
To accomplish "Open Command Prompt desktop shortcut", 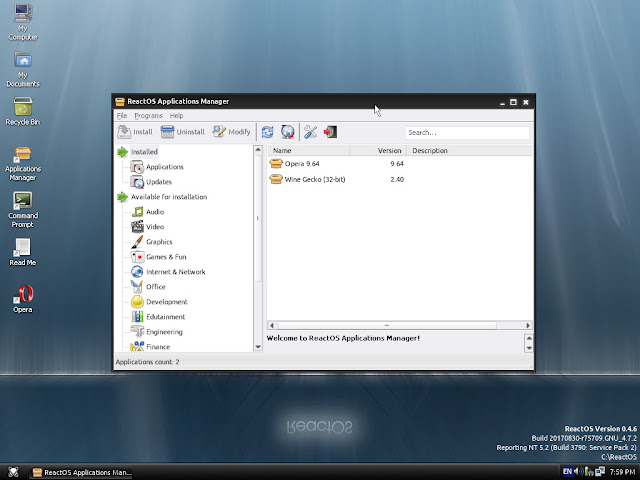I will 23,210.
